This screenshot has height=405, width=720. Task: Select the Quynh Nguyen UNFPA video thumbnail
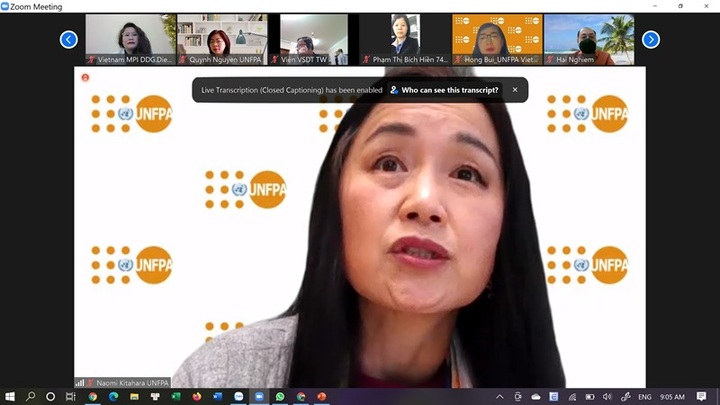pyautogui.click(x=222, y=39)
